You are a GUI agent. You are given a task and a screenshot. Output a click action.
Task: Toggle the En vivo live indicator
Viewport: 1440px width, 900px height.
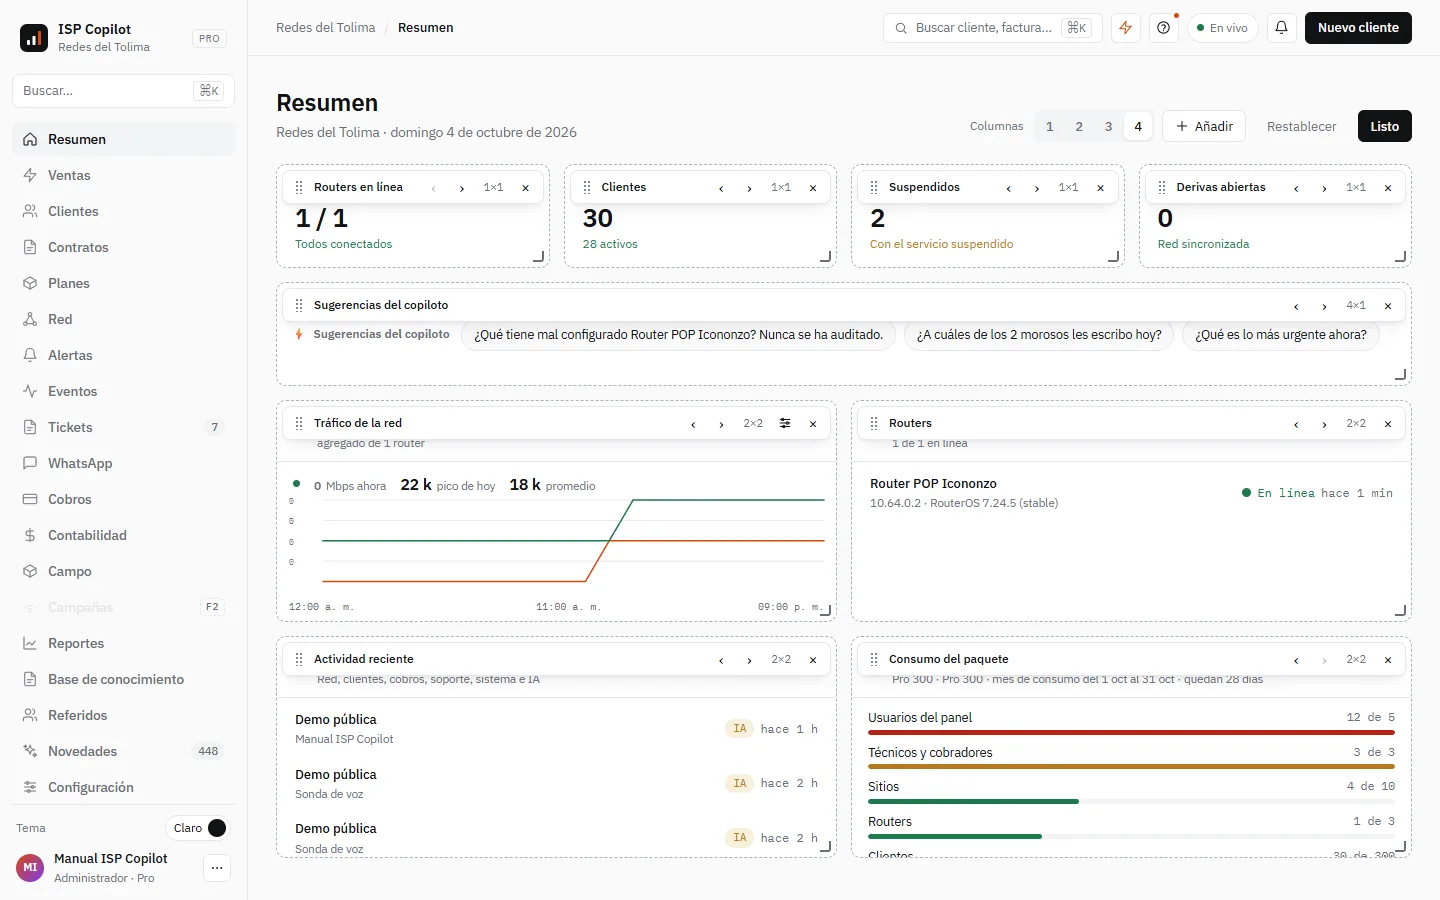click(1223, 28)
